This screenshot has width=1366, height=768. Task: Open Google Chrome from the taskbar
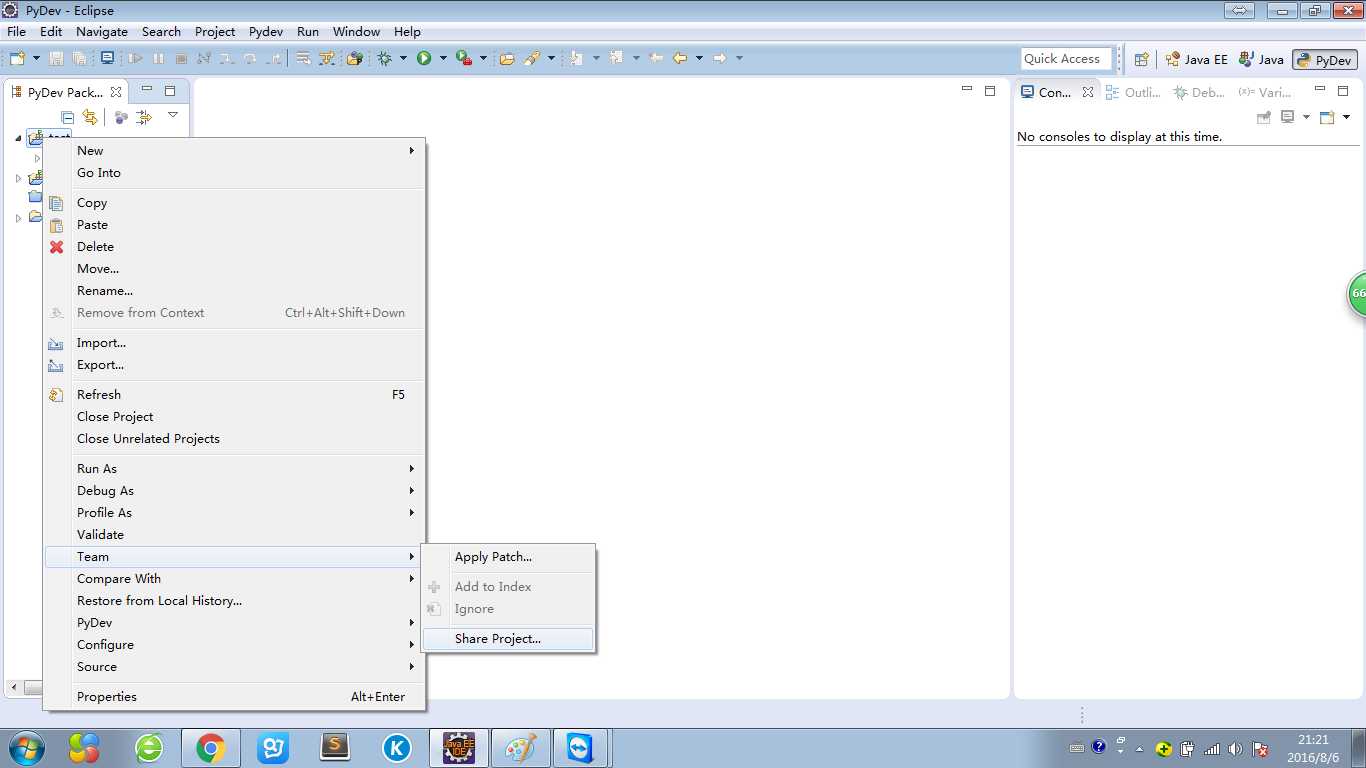click(210, 748)
